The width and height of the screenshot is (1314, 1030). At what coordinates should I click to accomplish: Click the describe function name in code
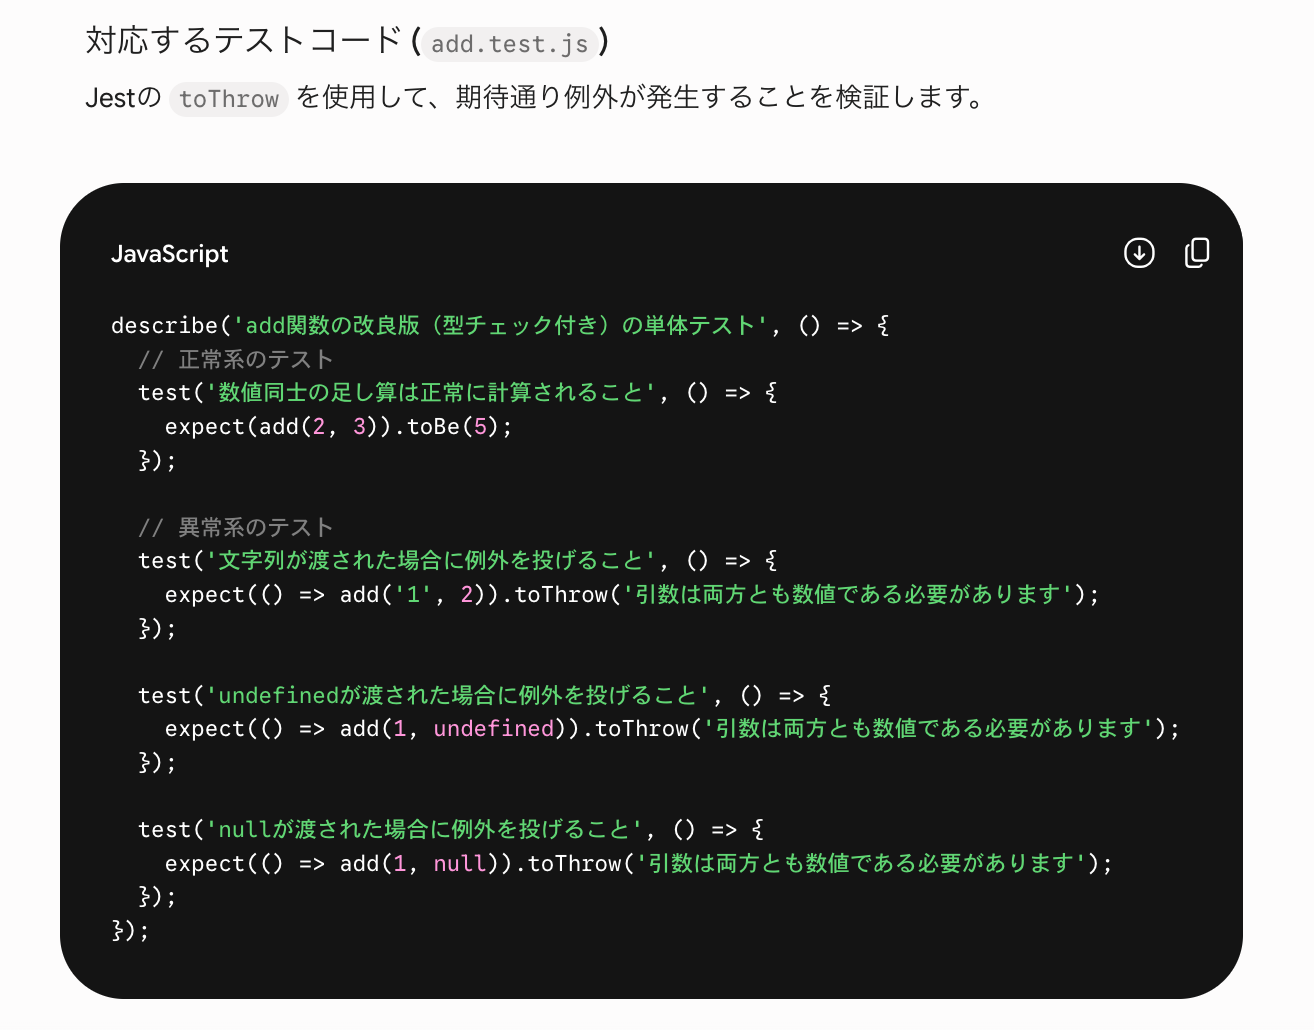click(164, 326)
